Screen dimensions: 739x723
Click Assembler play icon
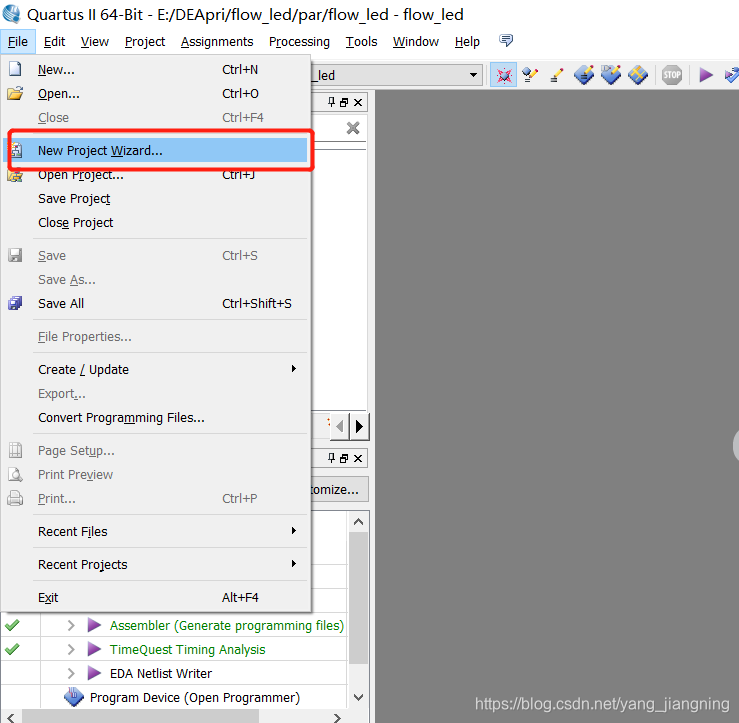point(94,625)
